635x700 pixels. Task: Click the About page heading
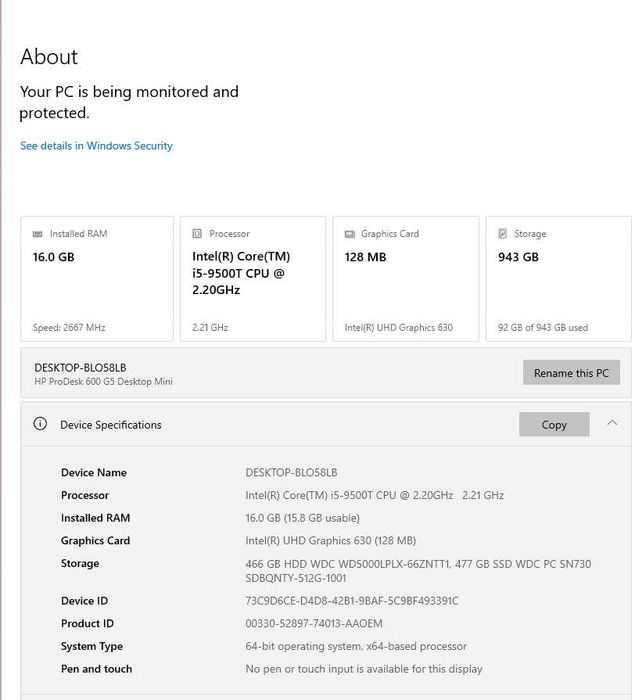click(49, 57)
